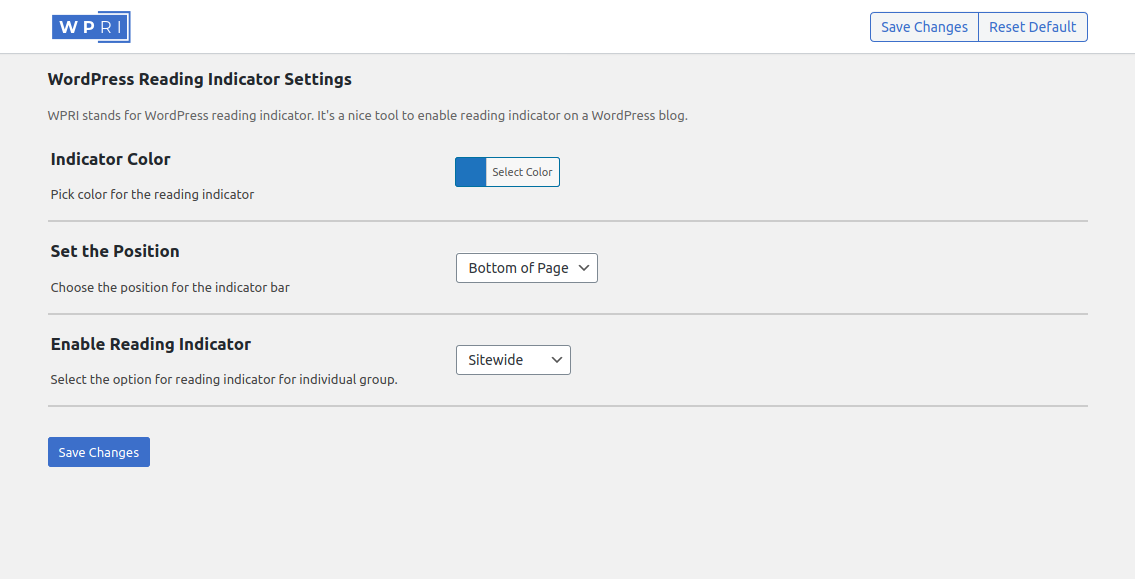The height and width of the screenshot is (579, 1135).
Task: Click the Reset Default button
Action: coord(1033,27)
